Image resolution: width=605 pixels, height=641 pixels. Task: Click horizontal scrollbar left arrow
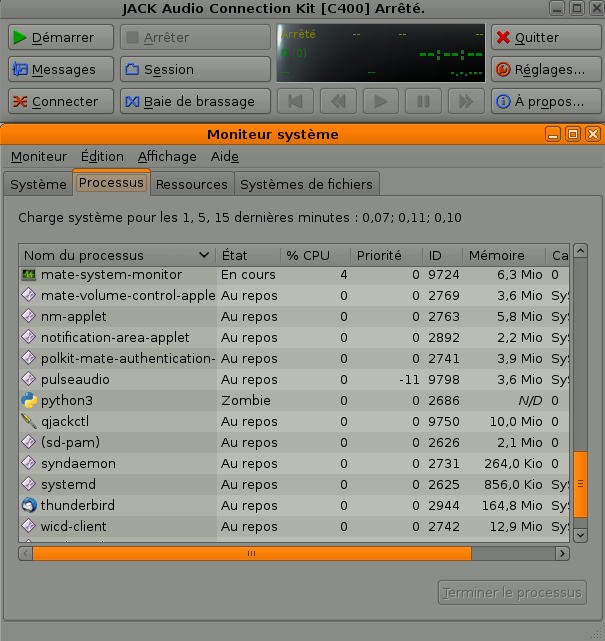(x=26, y=554)
